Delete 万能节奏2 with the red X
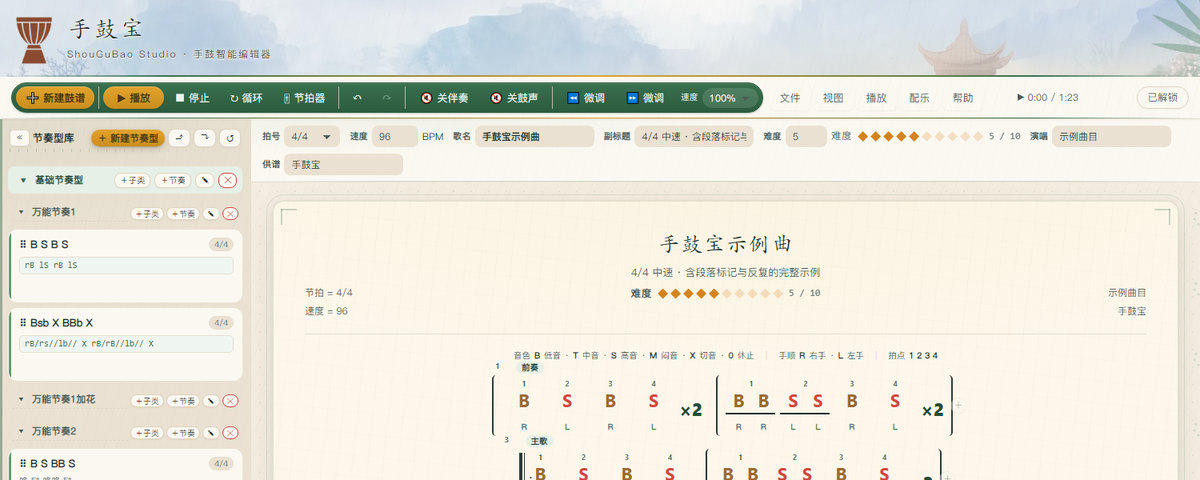 pos(231,433)
